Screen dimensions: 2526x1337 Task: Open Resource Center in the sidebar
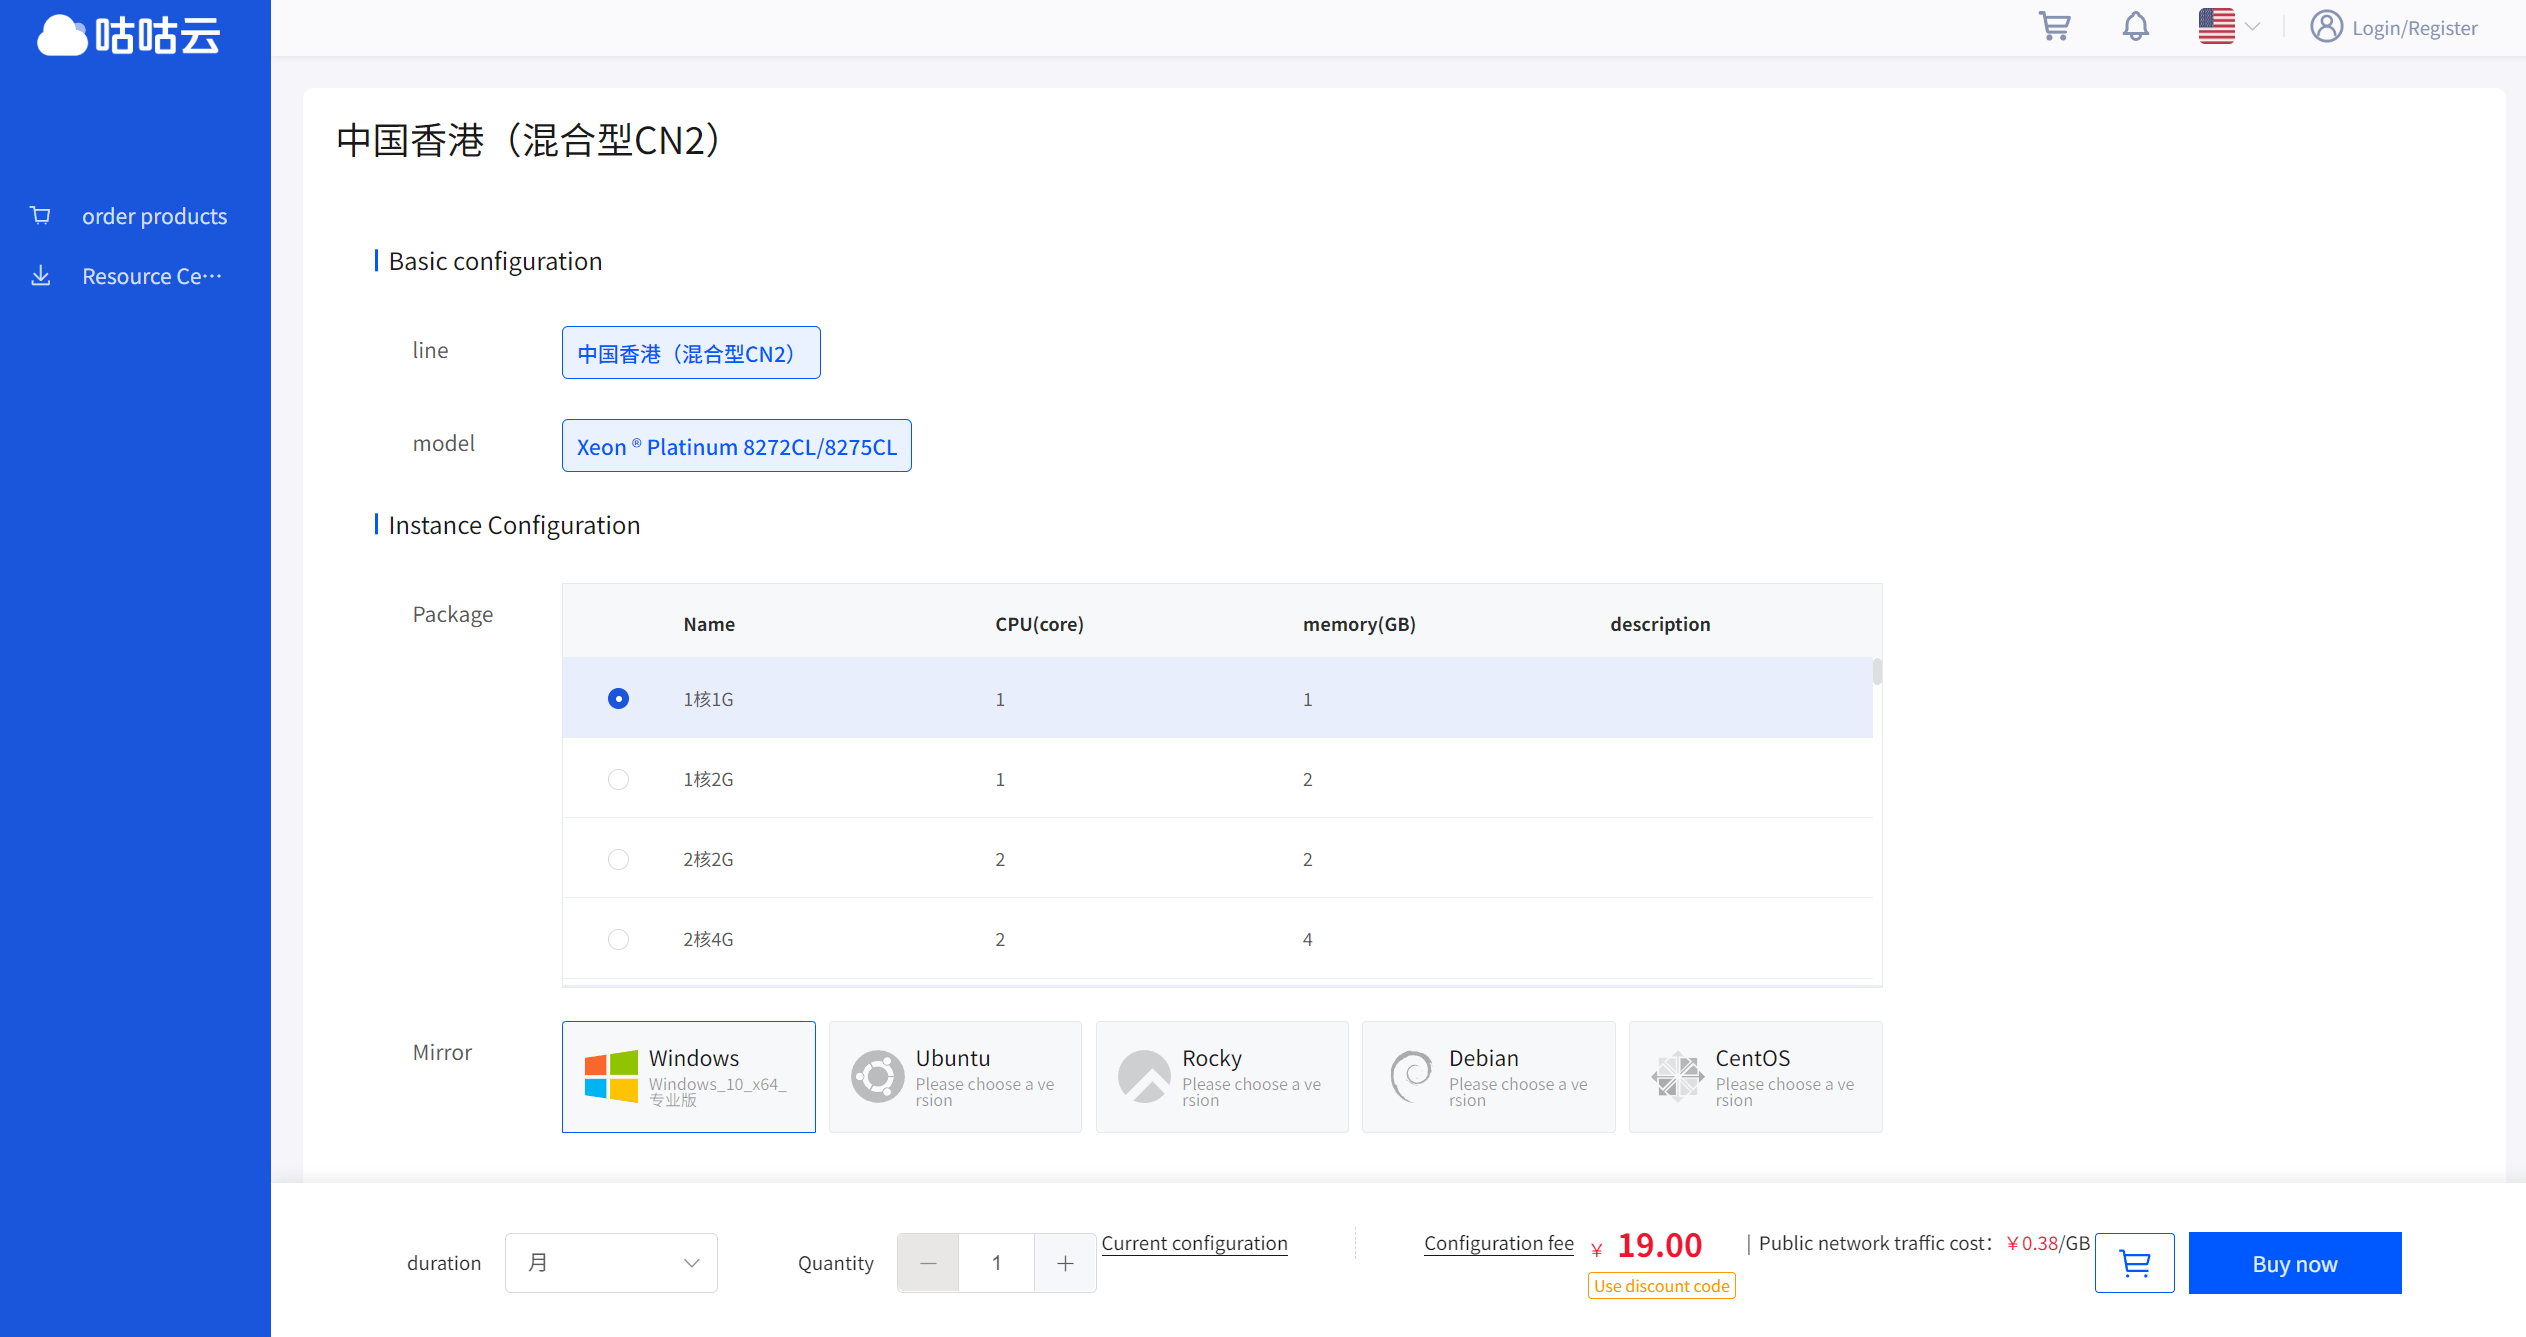pos(152,276)
